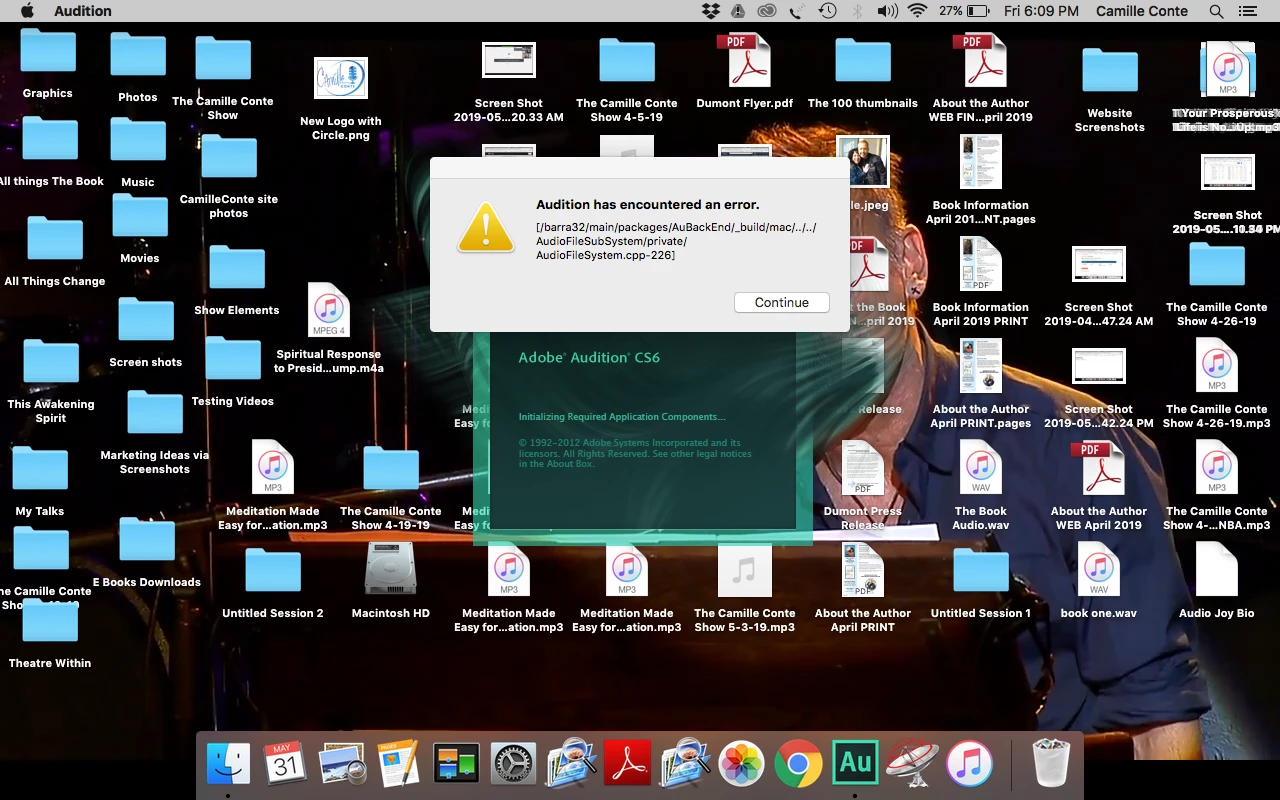The image size is (1280, 800).
Task: Click 'Initializing Required Application Components' splash text
Action: tap(622, 416)
